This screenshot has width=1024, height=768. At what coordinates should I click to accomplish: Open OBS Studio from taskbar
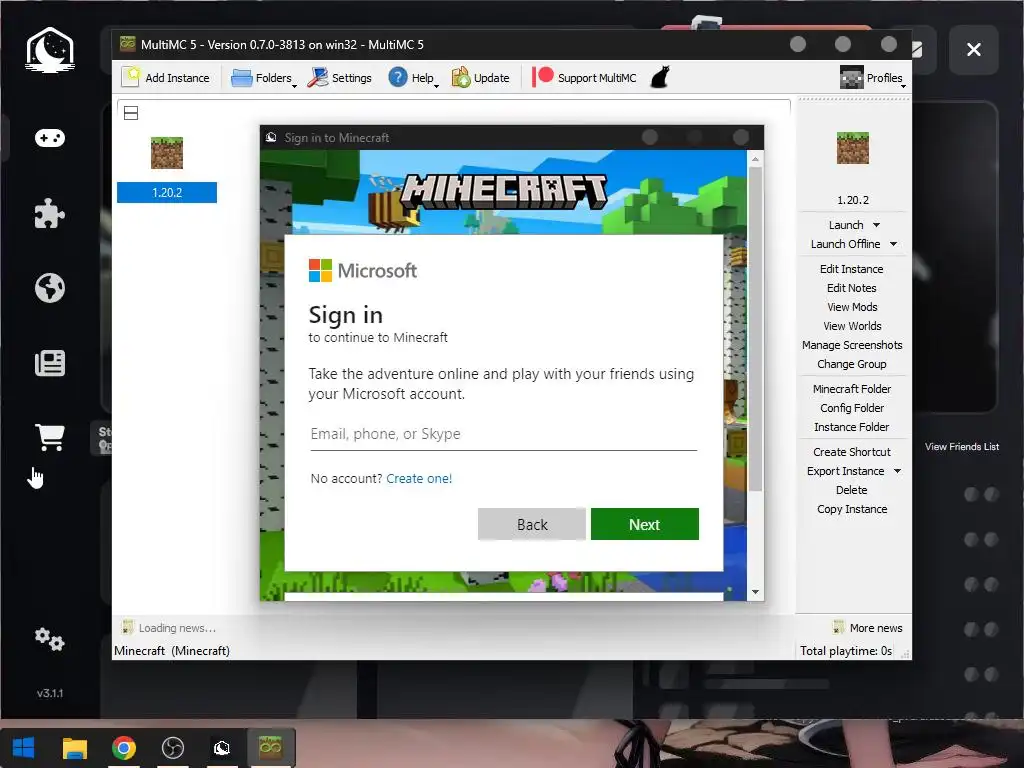click(x=172, y=748)
